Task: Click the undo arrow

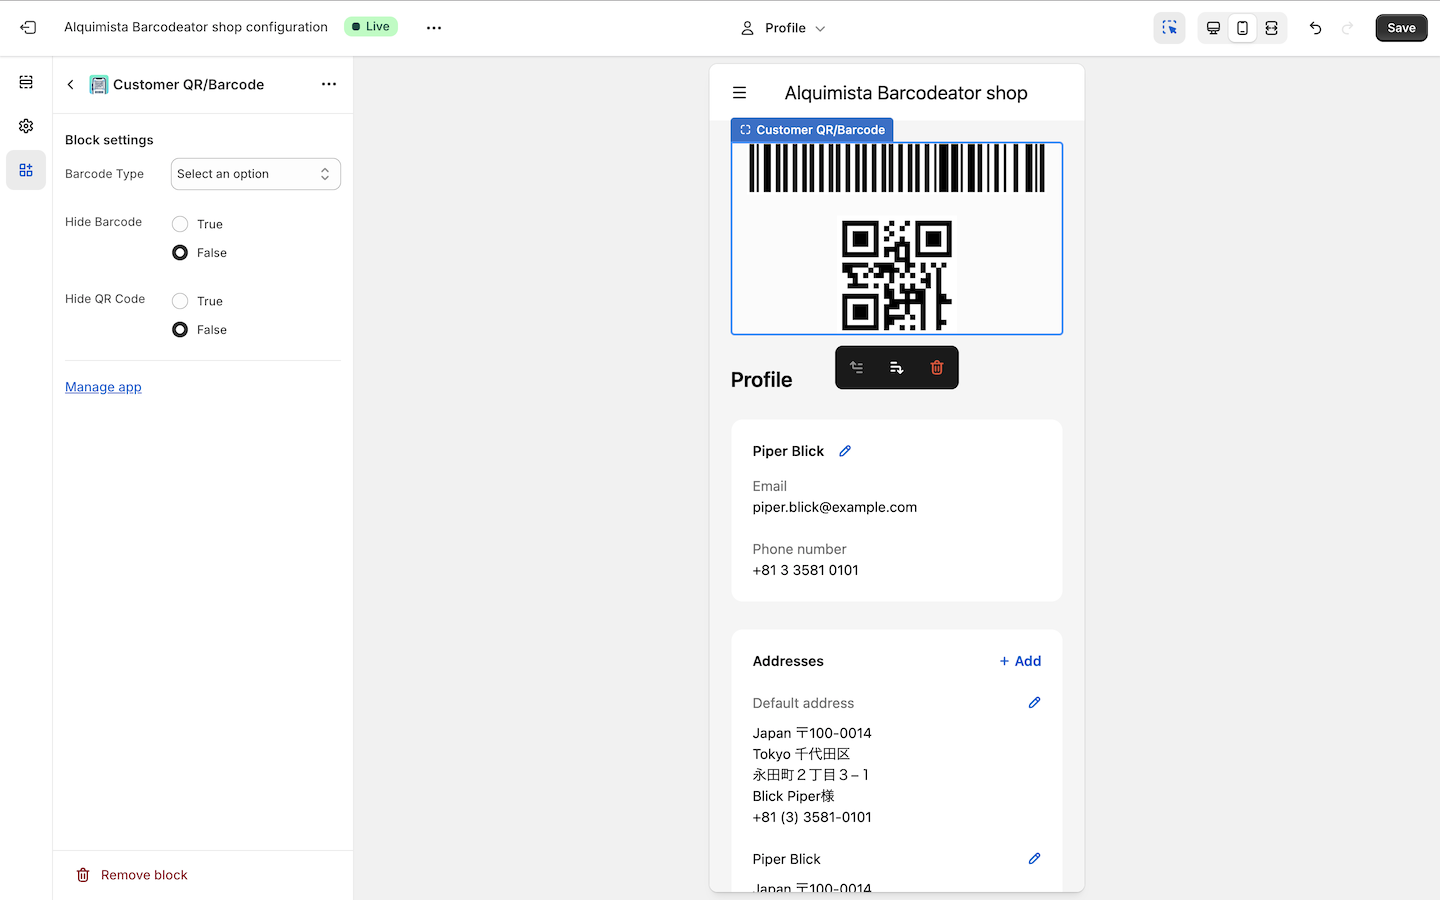Action: [x=1315, y=28]
